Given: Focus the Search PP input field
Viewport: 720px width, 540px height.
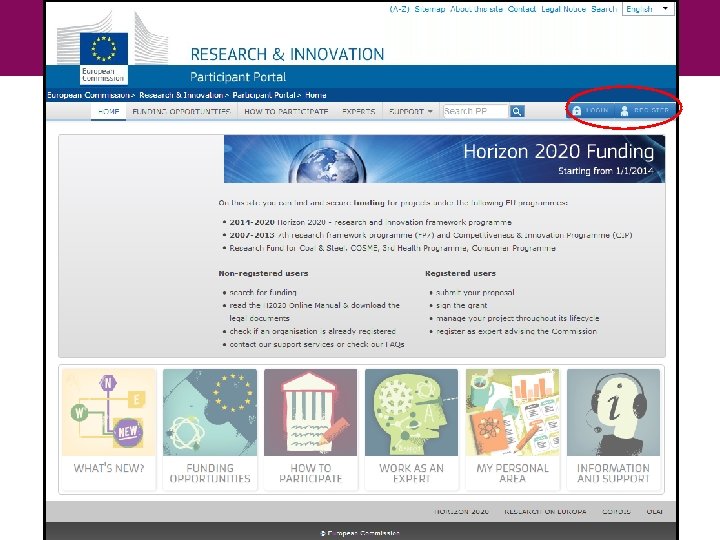Looking at the screenshot, I should pyautogui.click(x=476, y=111).
